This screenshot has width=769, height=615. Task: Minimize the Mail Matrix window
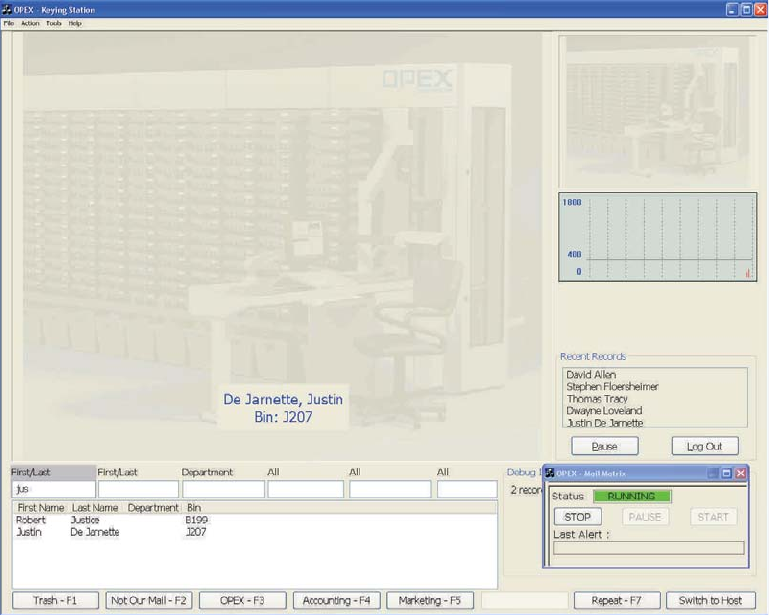click(x=713, y=473)
